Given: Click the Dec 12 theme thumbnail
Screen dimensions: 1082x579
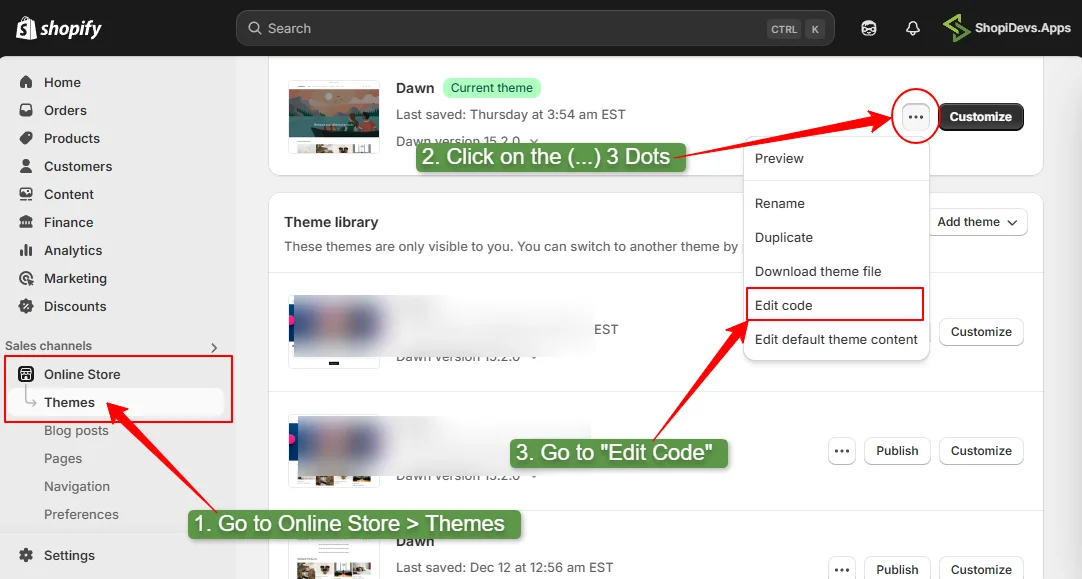Looking at the screenshot, I should (334, 560).
